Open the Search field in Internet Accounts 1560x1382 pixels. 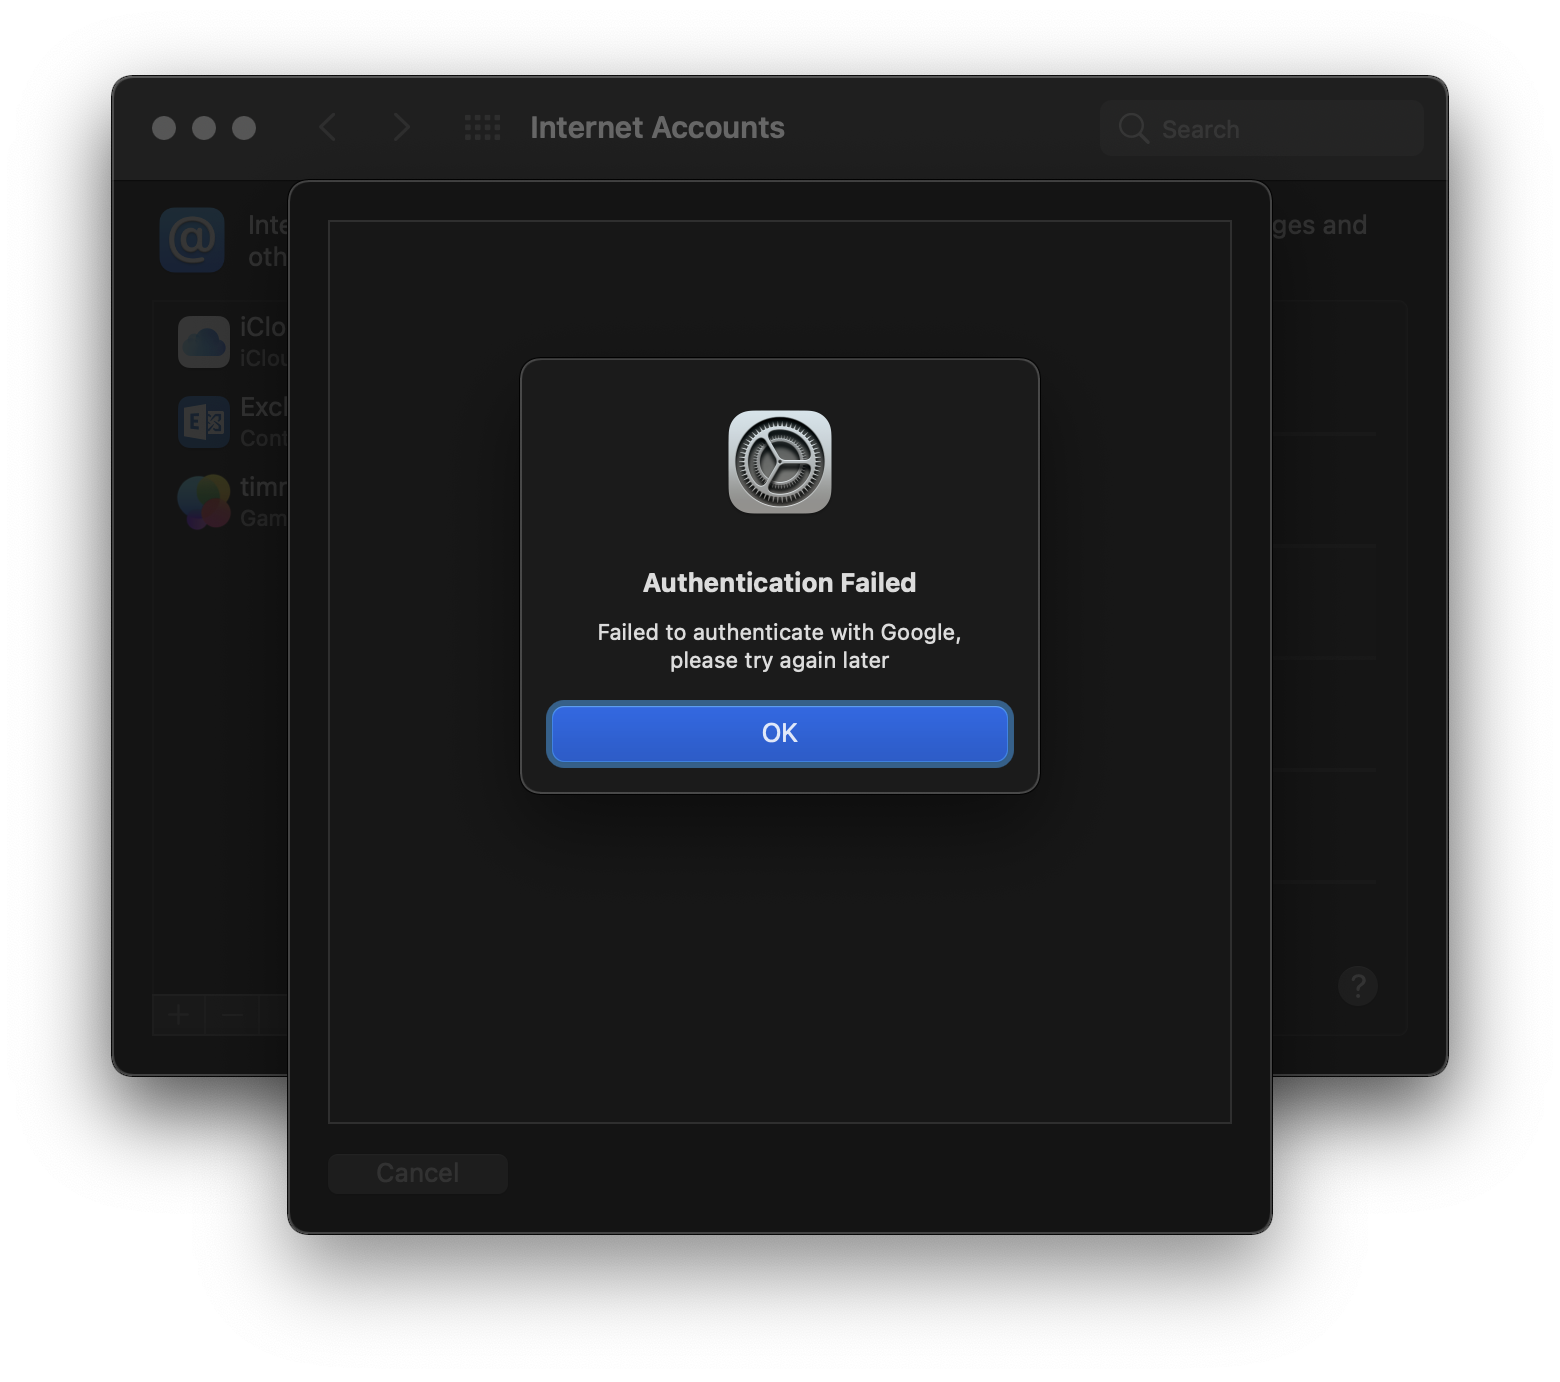point(1262,129)
